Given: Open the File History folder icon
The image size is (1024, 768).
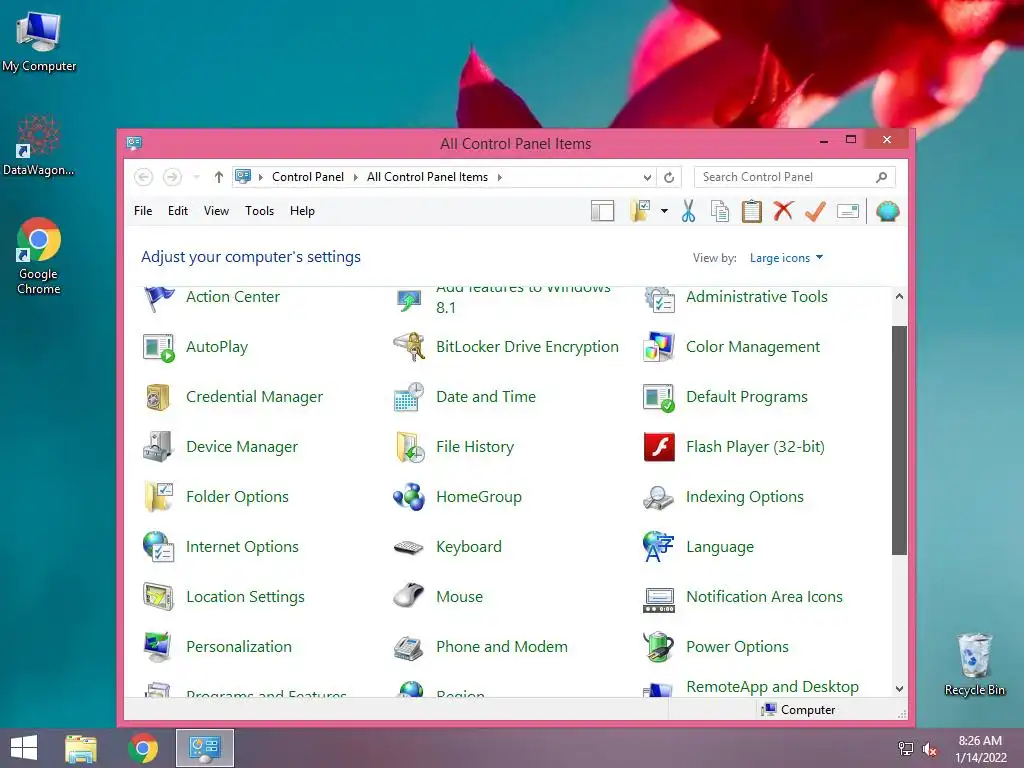Looking at the screenshot, I should coord(410,447).
